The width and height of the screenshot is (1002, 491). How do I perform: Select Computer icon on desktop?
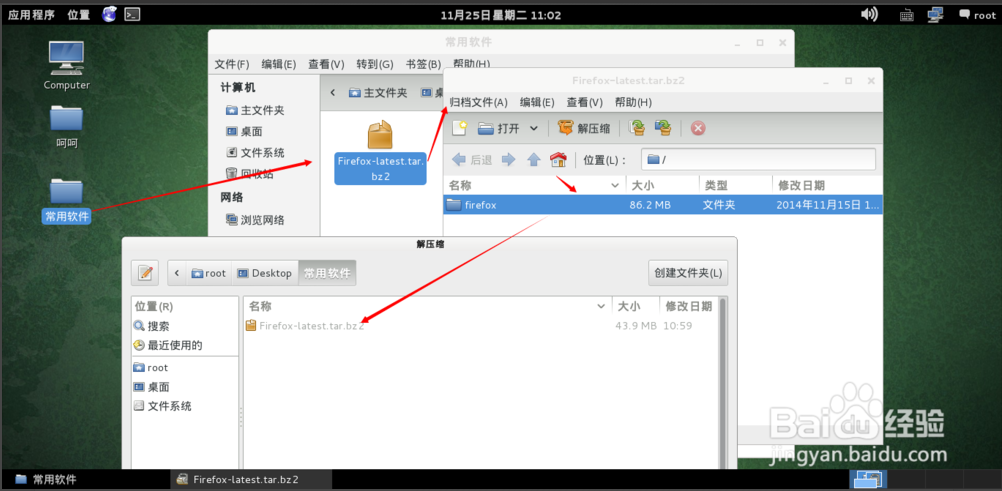pos(66,65)
